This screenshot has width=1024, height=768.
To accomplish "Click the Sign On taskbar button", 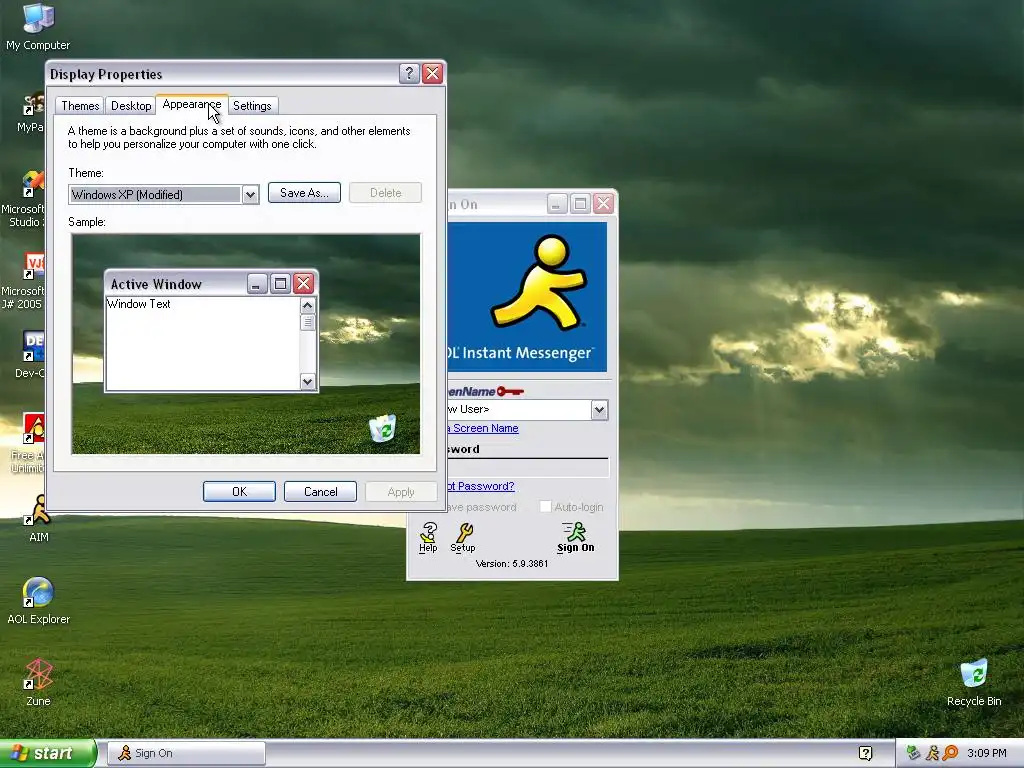I will [186, 753].
